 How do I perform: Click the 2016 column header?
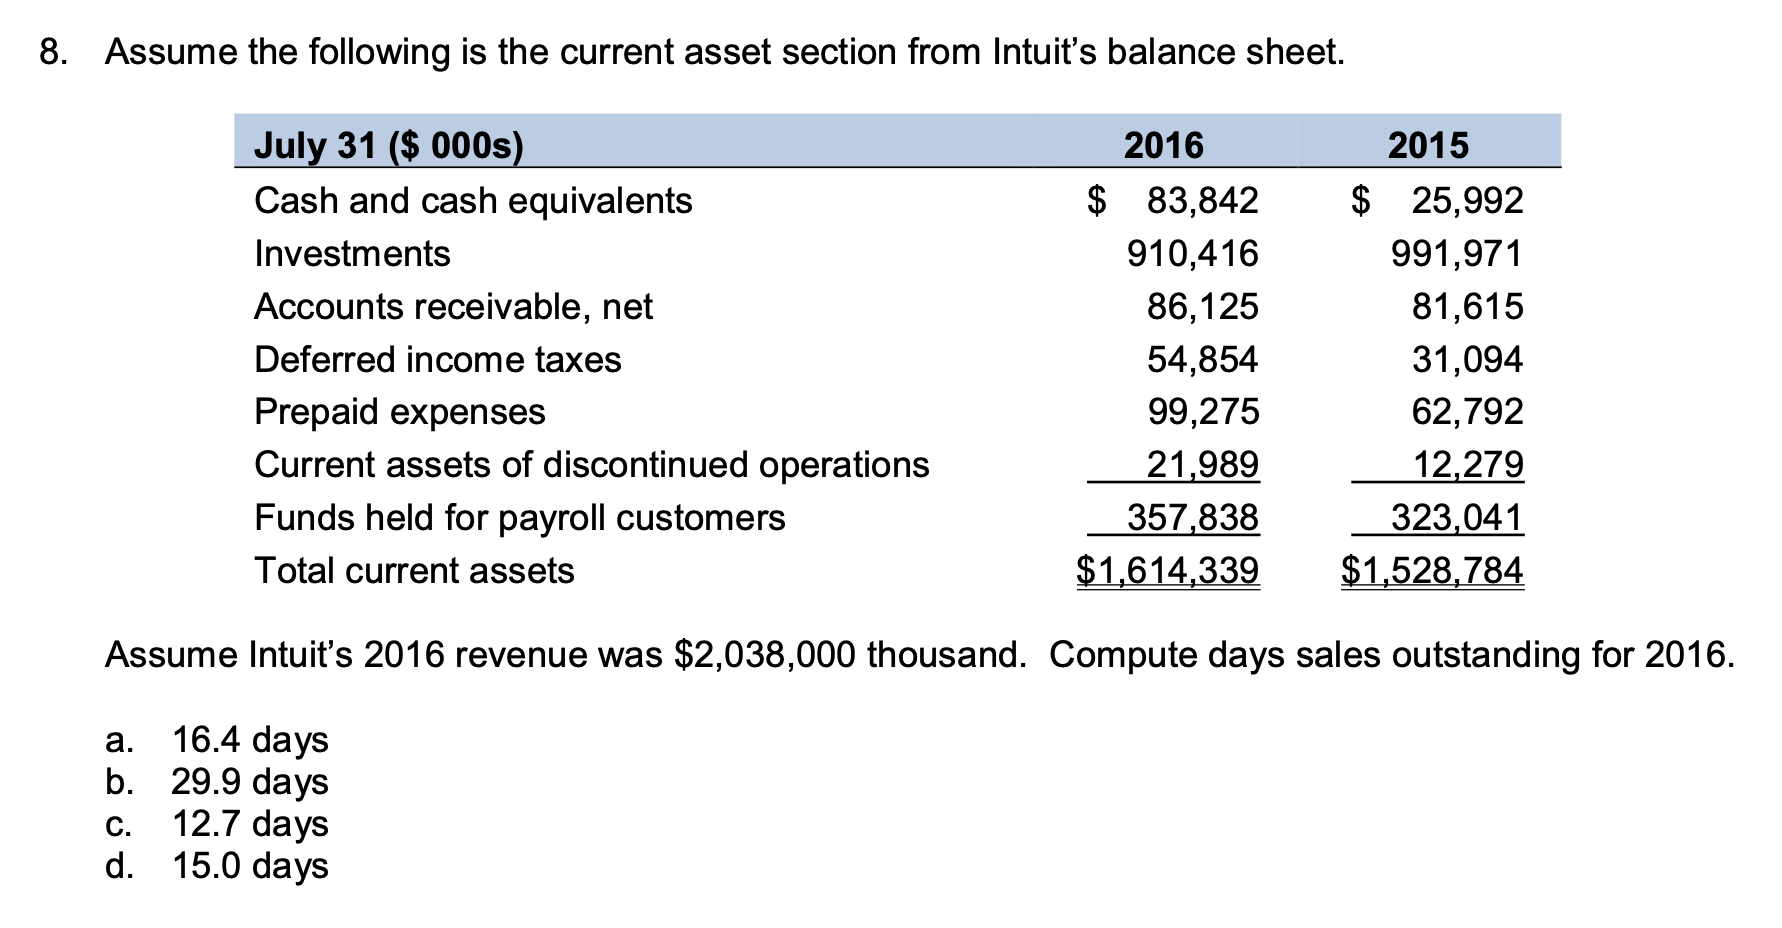point(1164,146)
